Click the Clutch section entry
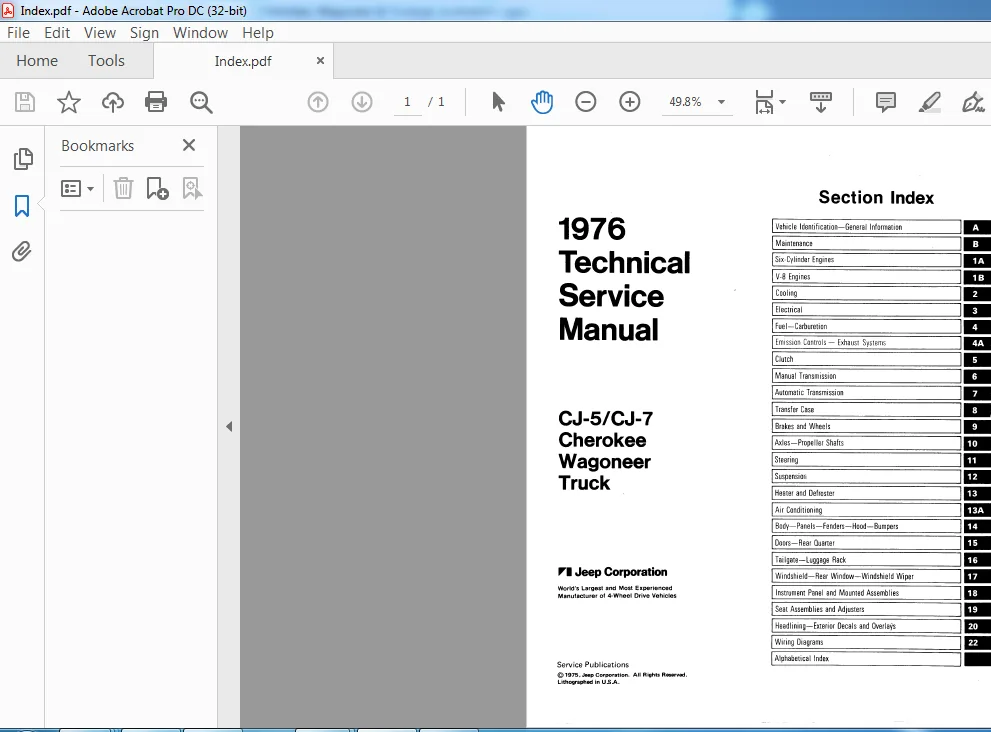 click(866, 359)
